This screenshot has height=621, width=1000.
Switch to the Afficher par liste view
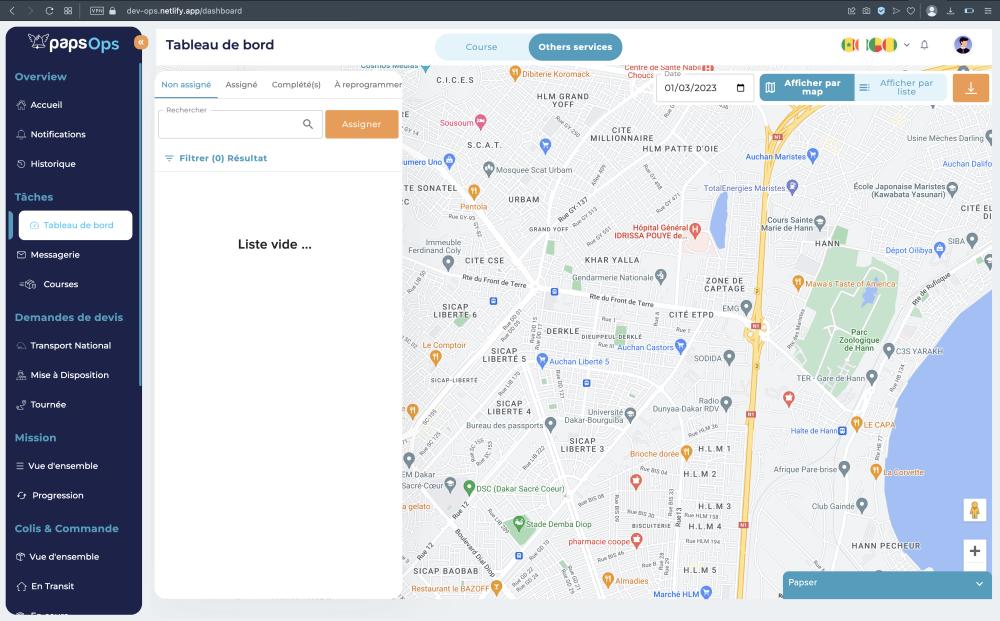[x=900, y=87]
